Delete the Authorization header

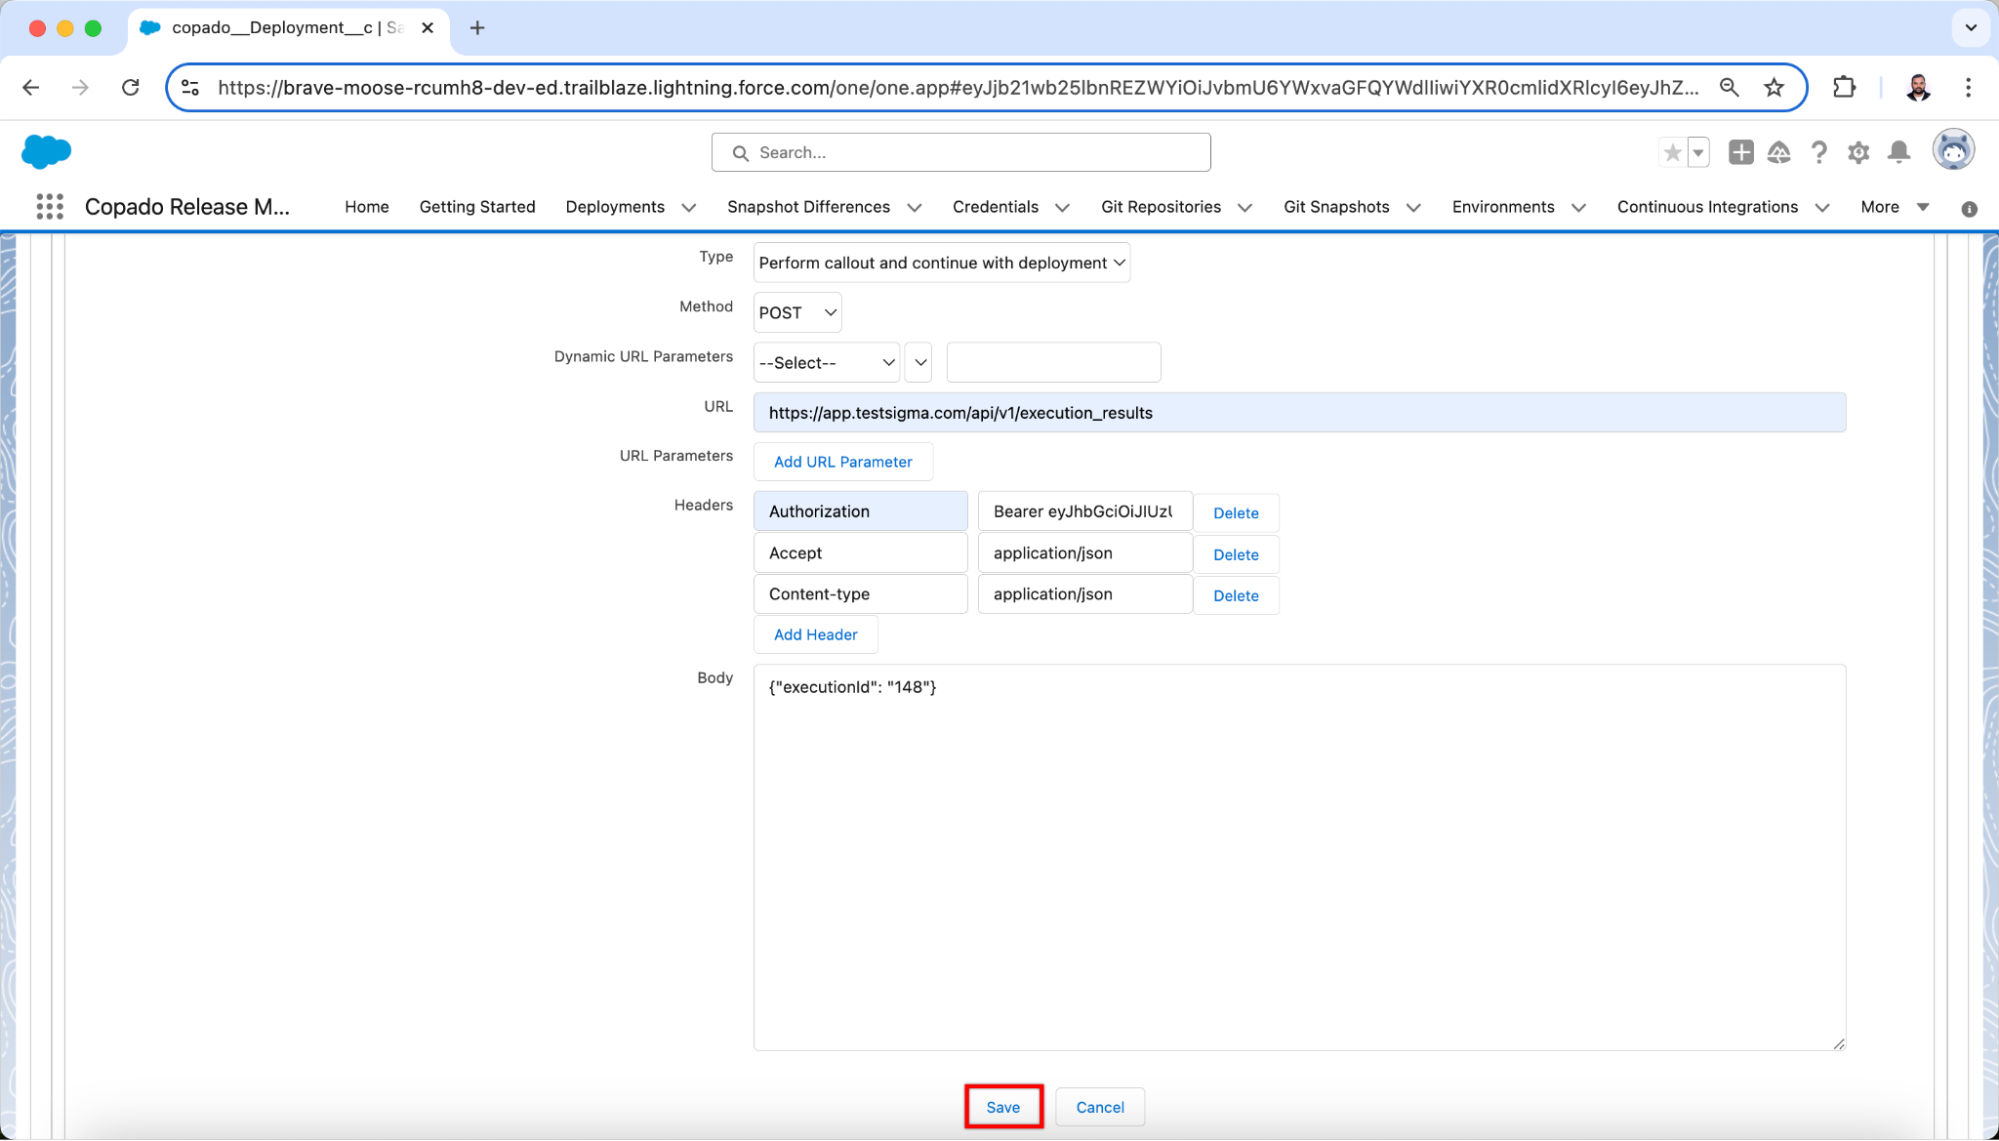coord(1235,513)
